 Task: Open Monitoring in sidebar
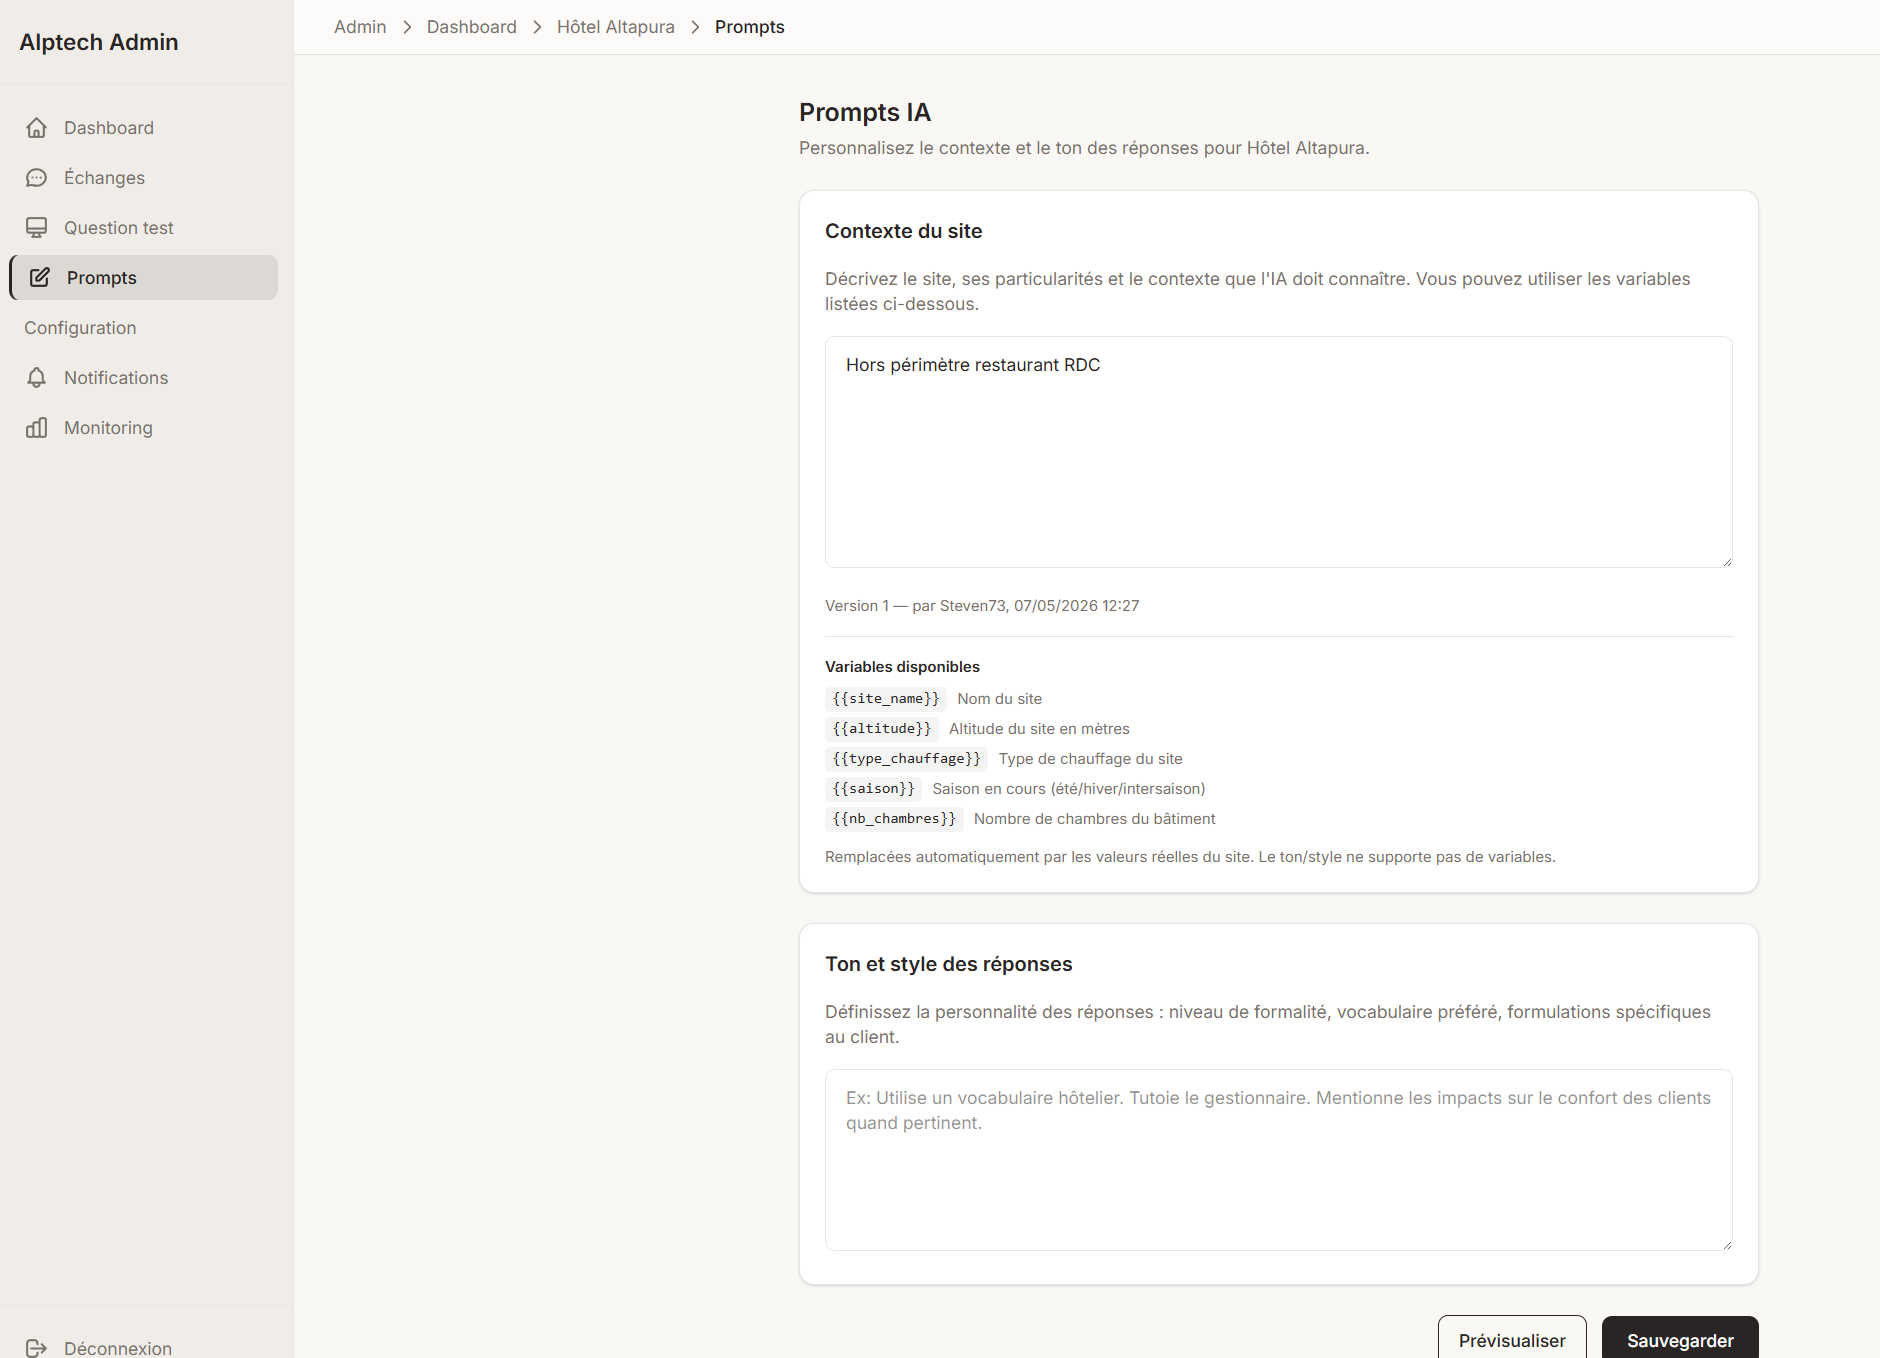[144, 428]
